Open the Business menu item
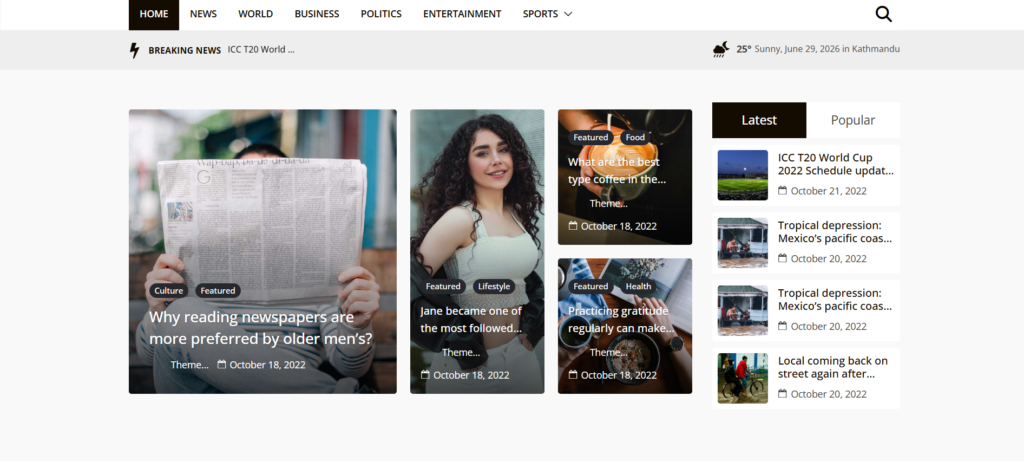Viewport: 1024px width, 461px height. point(317,14)
